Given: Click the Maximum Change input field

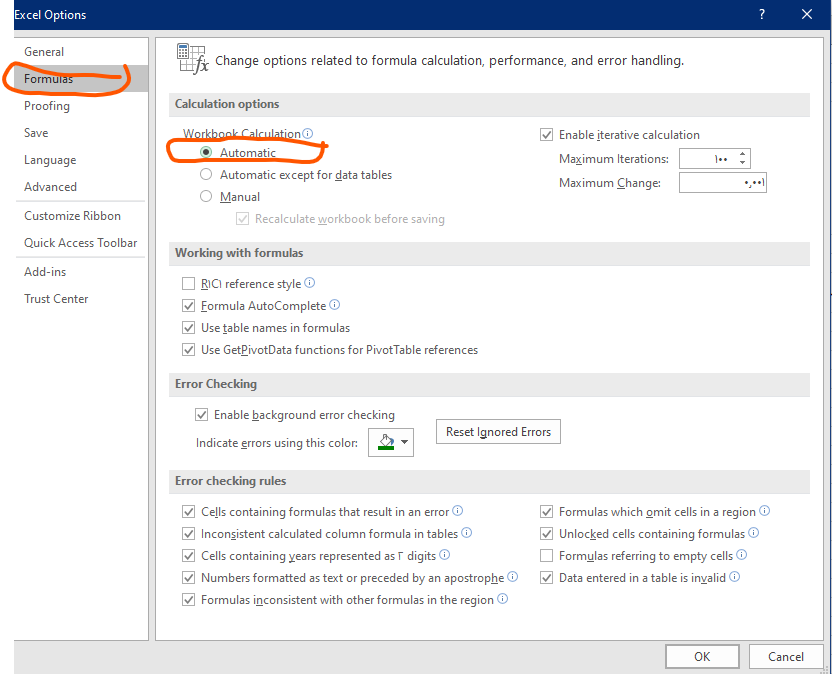Looking at the screenshot, I should coord(723,183).
